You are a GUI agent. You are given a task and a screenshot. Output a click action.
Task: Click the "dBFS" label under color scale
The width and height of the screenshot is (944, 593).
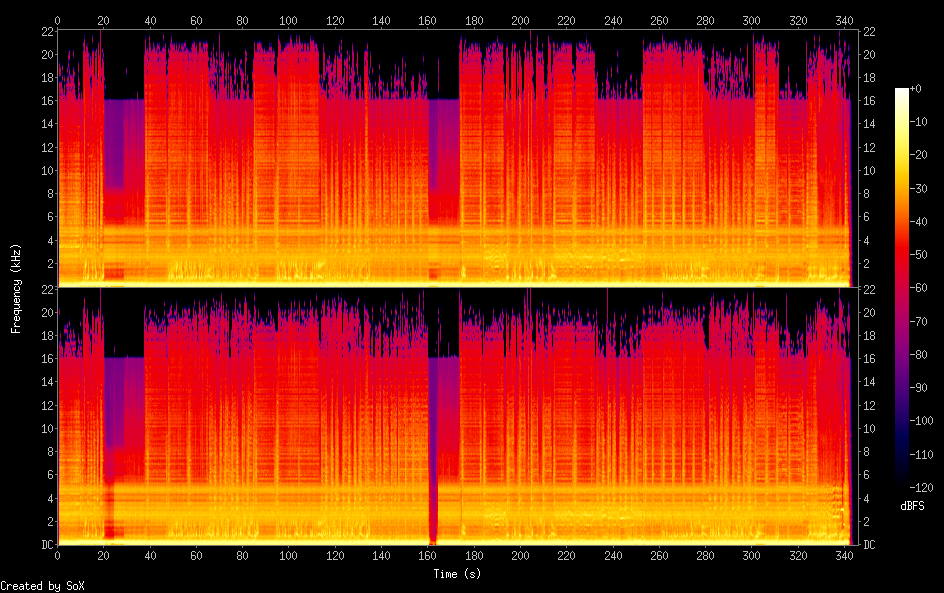click(912, 509)
